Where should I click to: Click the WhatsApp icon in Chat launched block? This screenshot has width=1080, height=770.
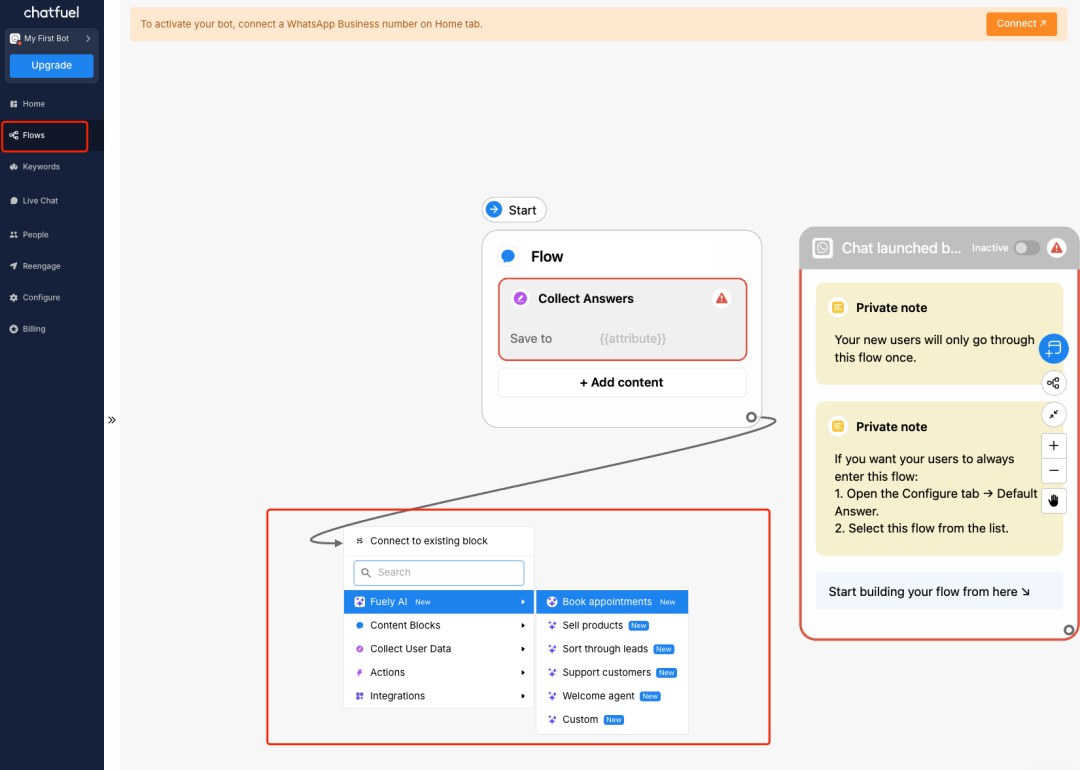tap(822, 248)
